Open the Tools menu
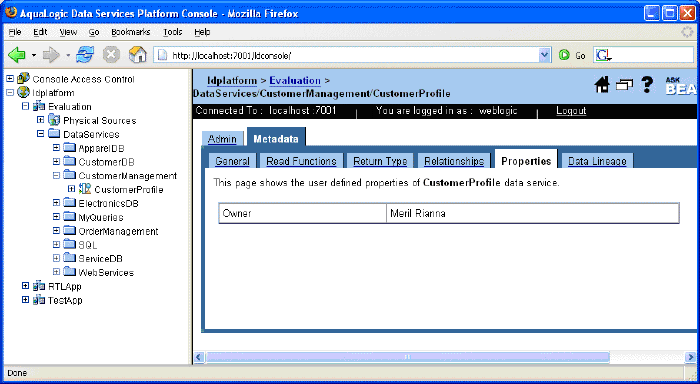Viewport: 700px width, 384px height. (x=172, y=32)
